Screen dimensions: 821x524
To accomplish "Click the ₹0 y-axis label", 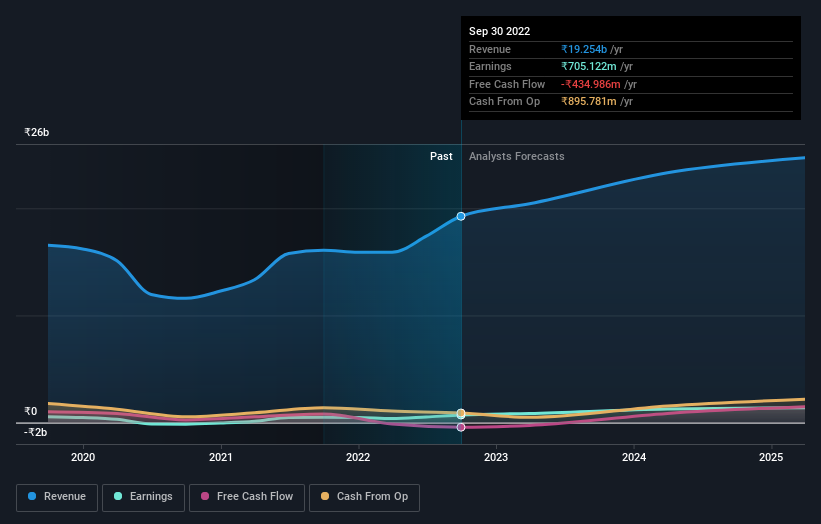I will tap(31, 411).
